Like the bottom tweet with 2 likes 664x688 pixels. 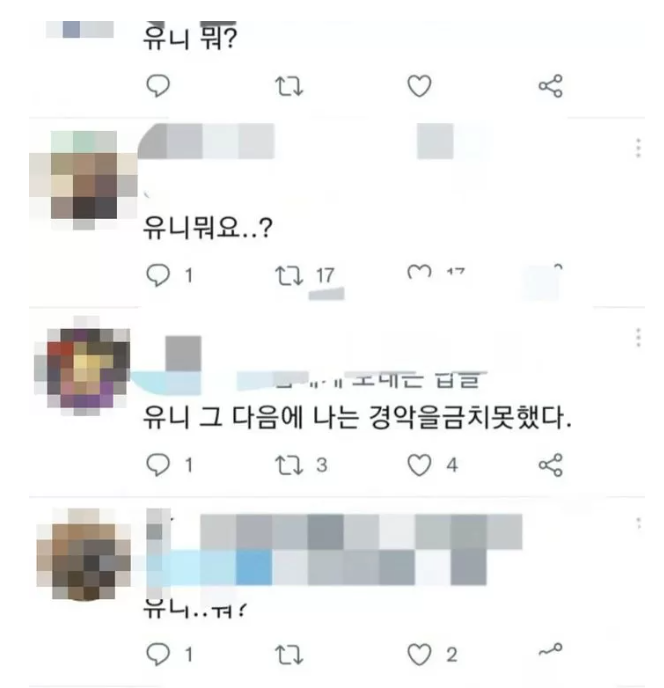(x=420, y=655)
